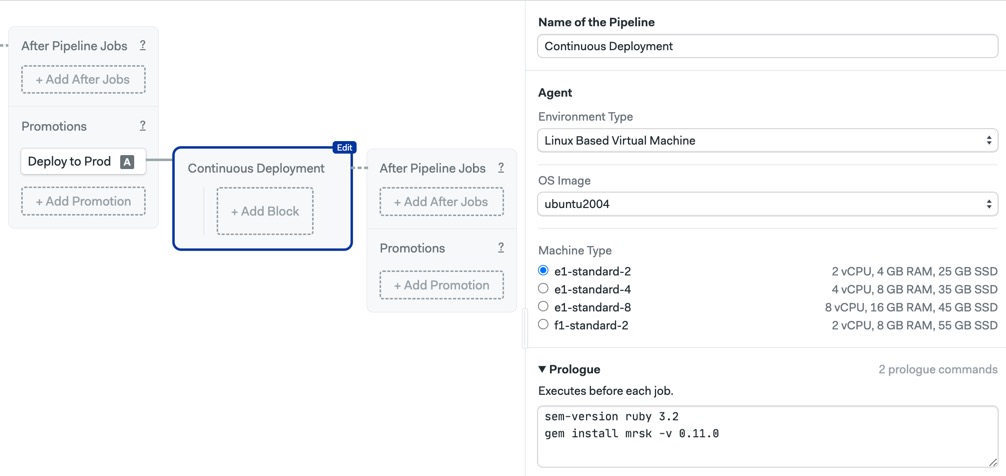Open OS Image dropdown showing ubuntu2004

pyautogui.click(x=767, y=205)
